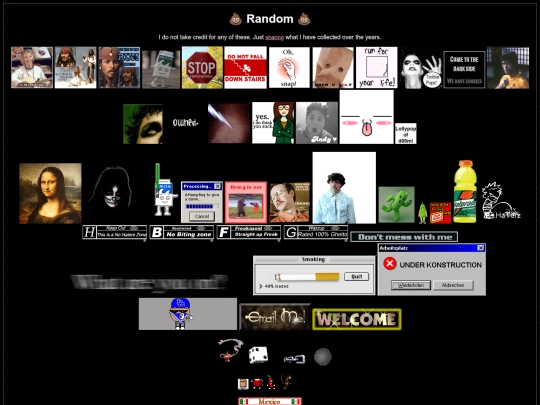Click the Wiederholen button
The height and width of the screenshot is (405, 540).
click(x=411, y=285)
